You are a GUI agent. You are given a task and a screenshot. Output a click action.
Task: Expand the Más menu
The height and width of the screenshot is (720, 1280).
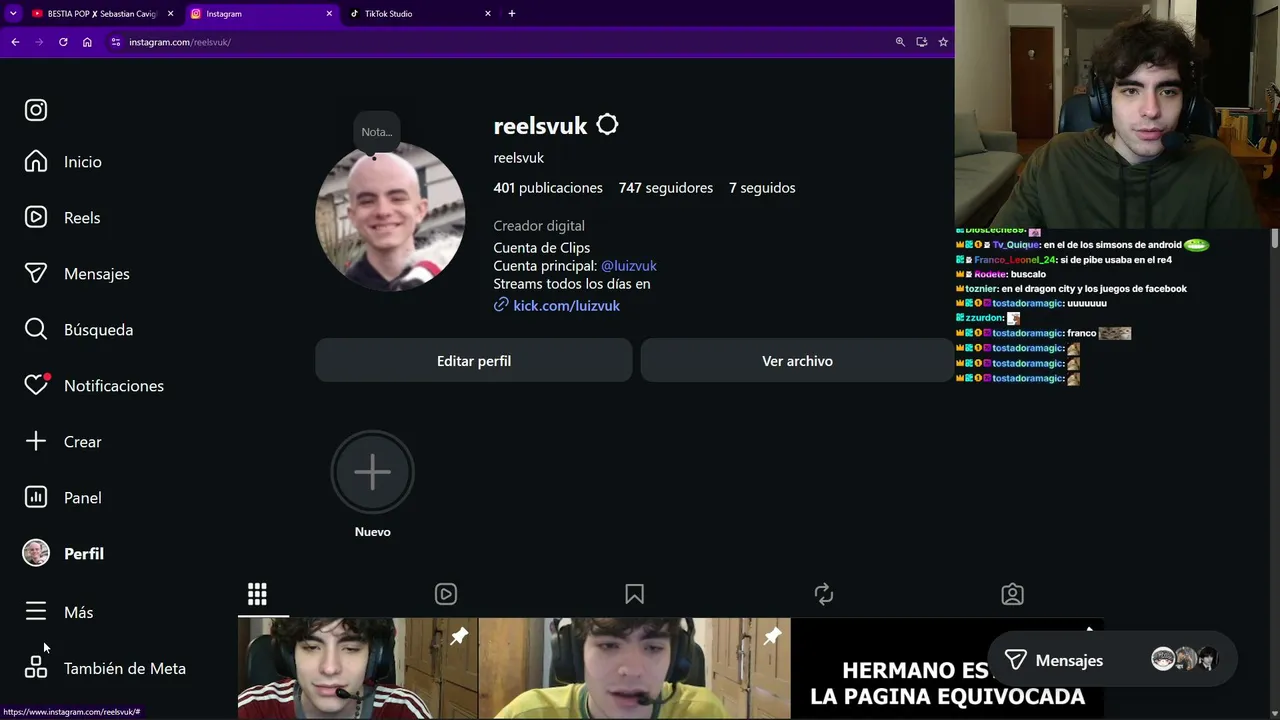click(59, 612)
